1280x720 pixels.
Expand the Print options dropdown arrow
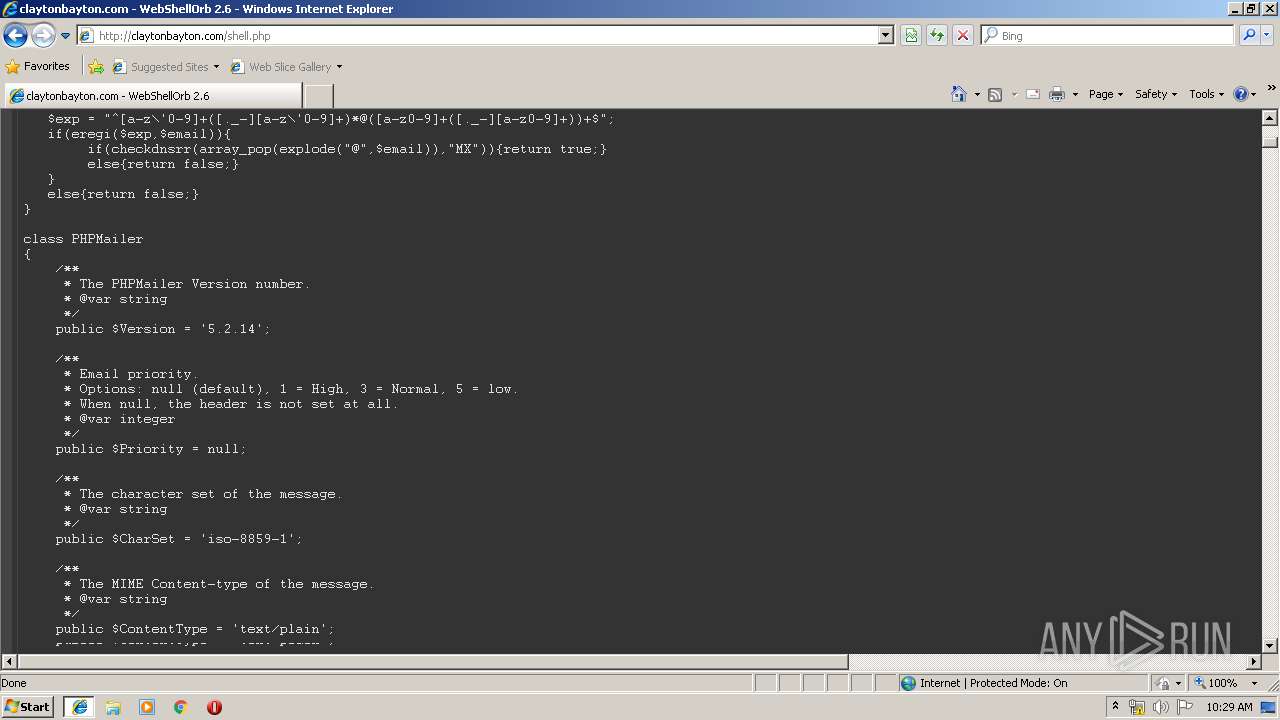(x=1075, y=94)
